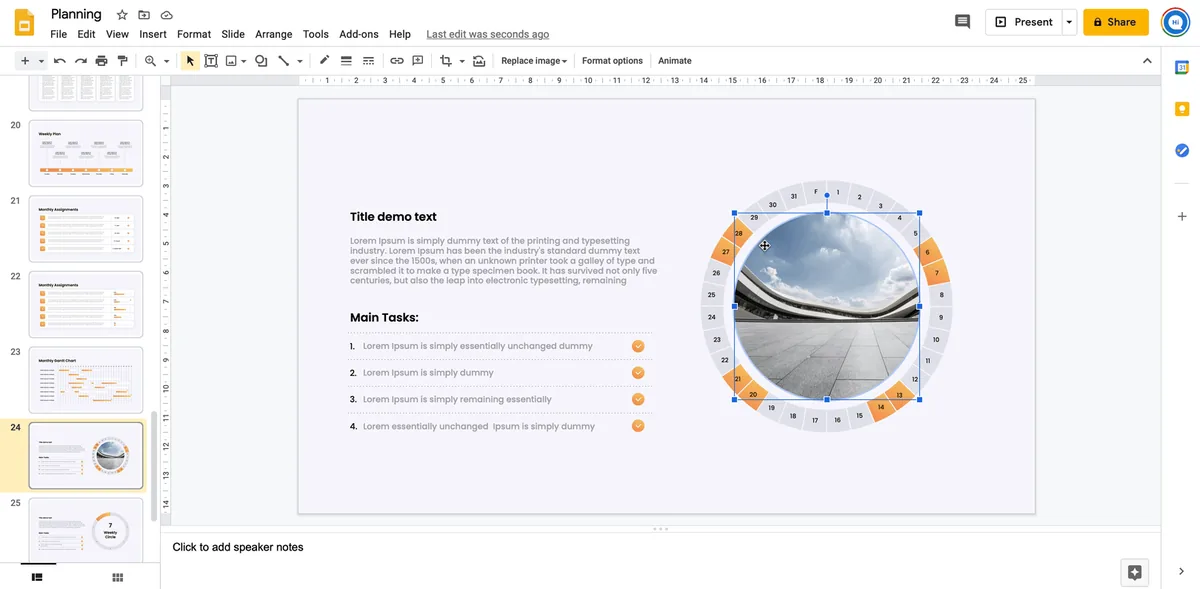1200x589 pixels.
Task: Click the Shape tool icon
Action: tap(261, 61)
